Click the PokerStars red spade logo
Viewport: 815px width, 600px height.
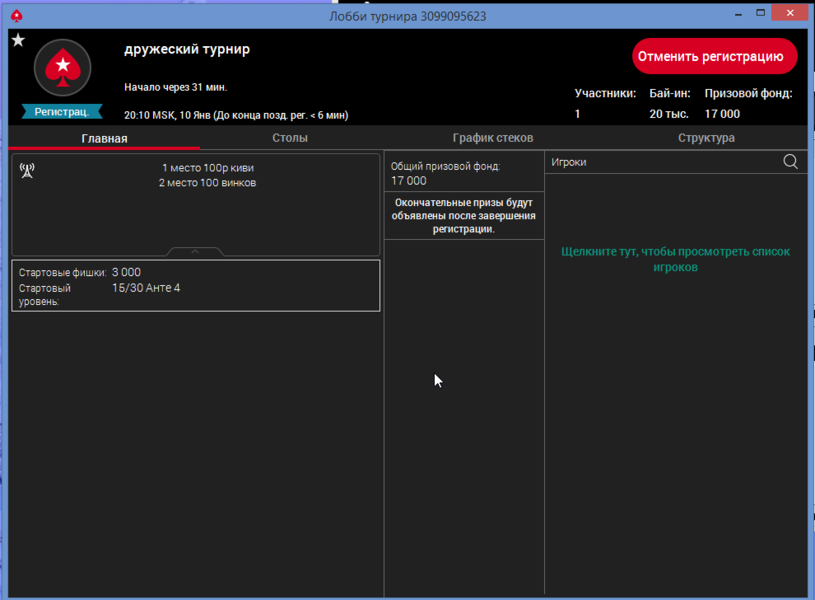pyautogui.click(x=63, y=68)
